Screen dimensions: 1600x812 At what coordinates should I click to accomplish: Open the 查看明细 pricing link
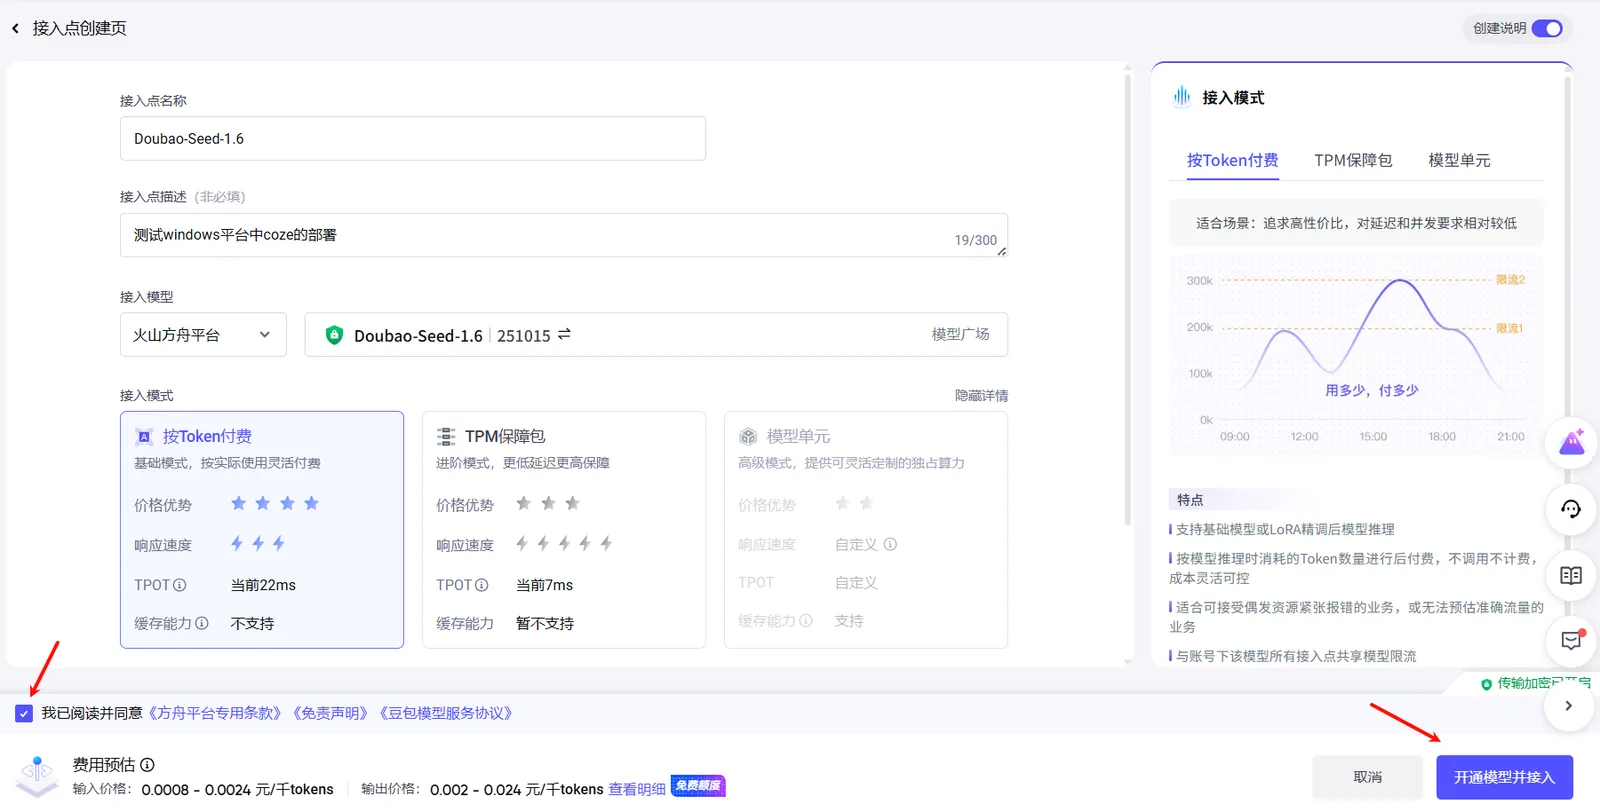point(637,789)
